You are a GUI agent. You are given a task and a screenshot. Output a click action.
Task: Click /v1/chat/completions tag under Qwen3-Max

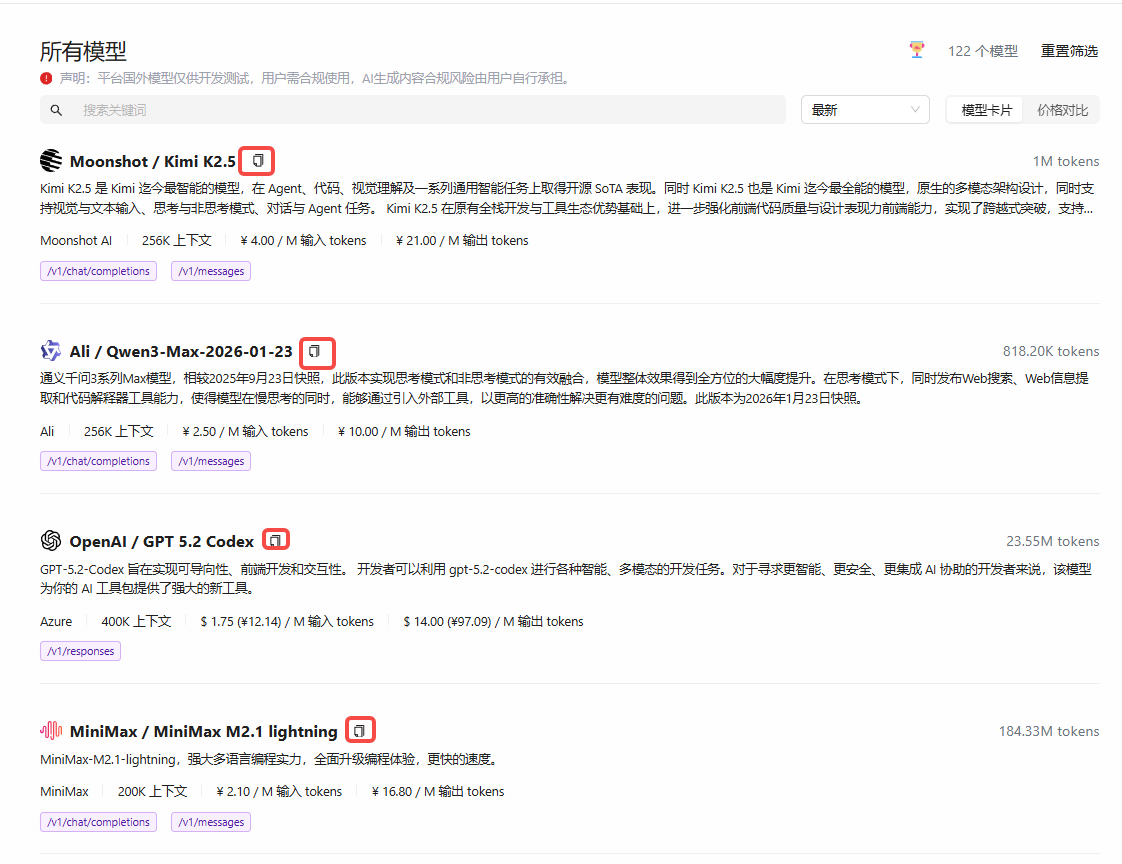[x=98, y=461]
